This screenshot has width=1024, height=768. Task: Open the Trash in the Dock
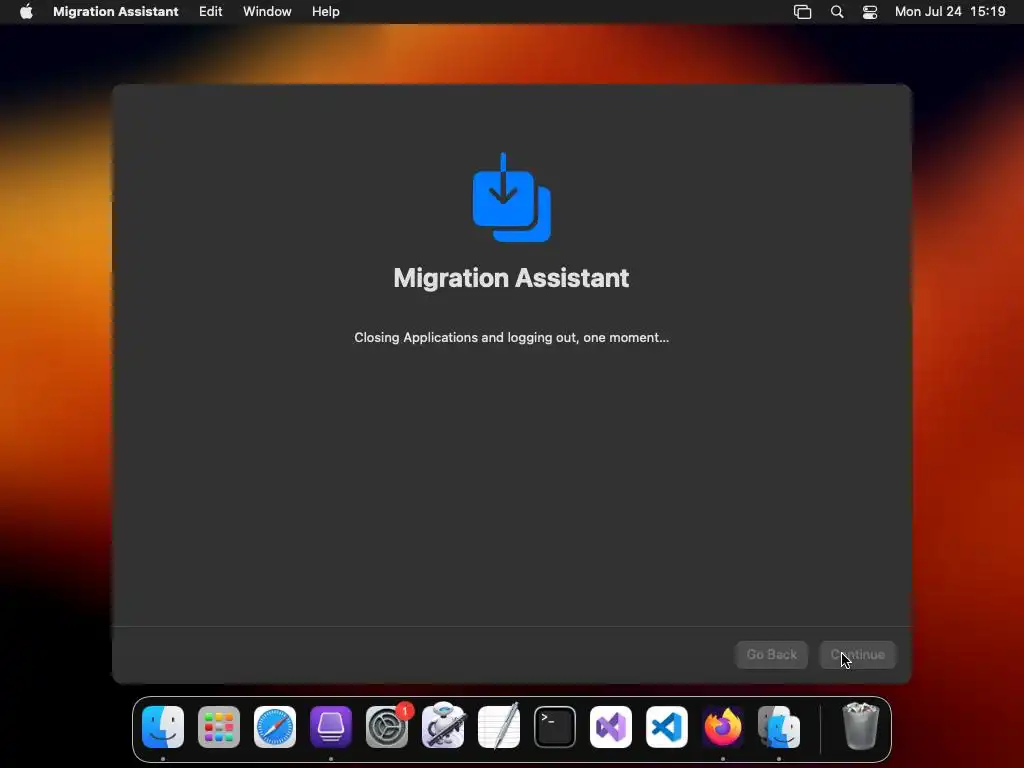[x=861, y=726]
